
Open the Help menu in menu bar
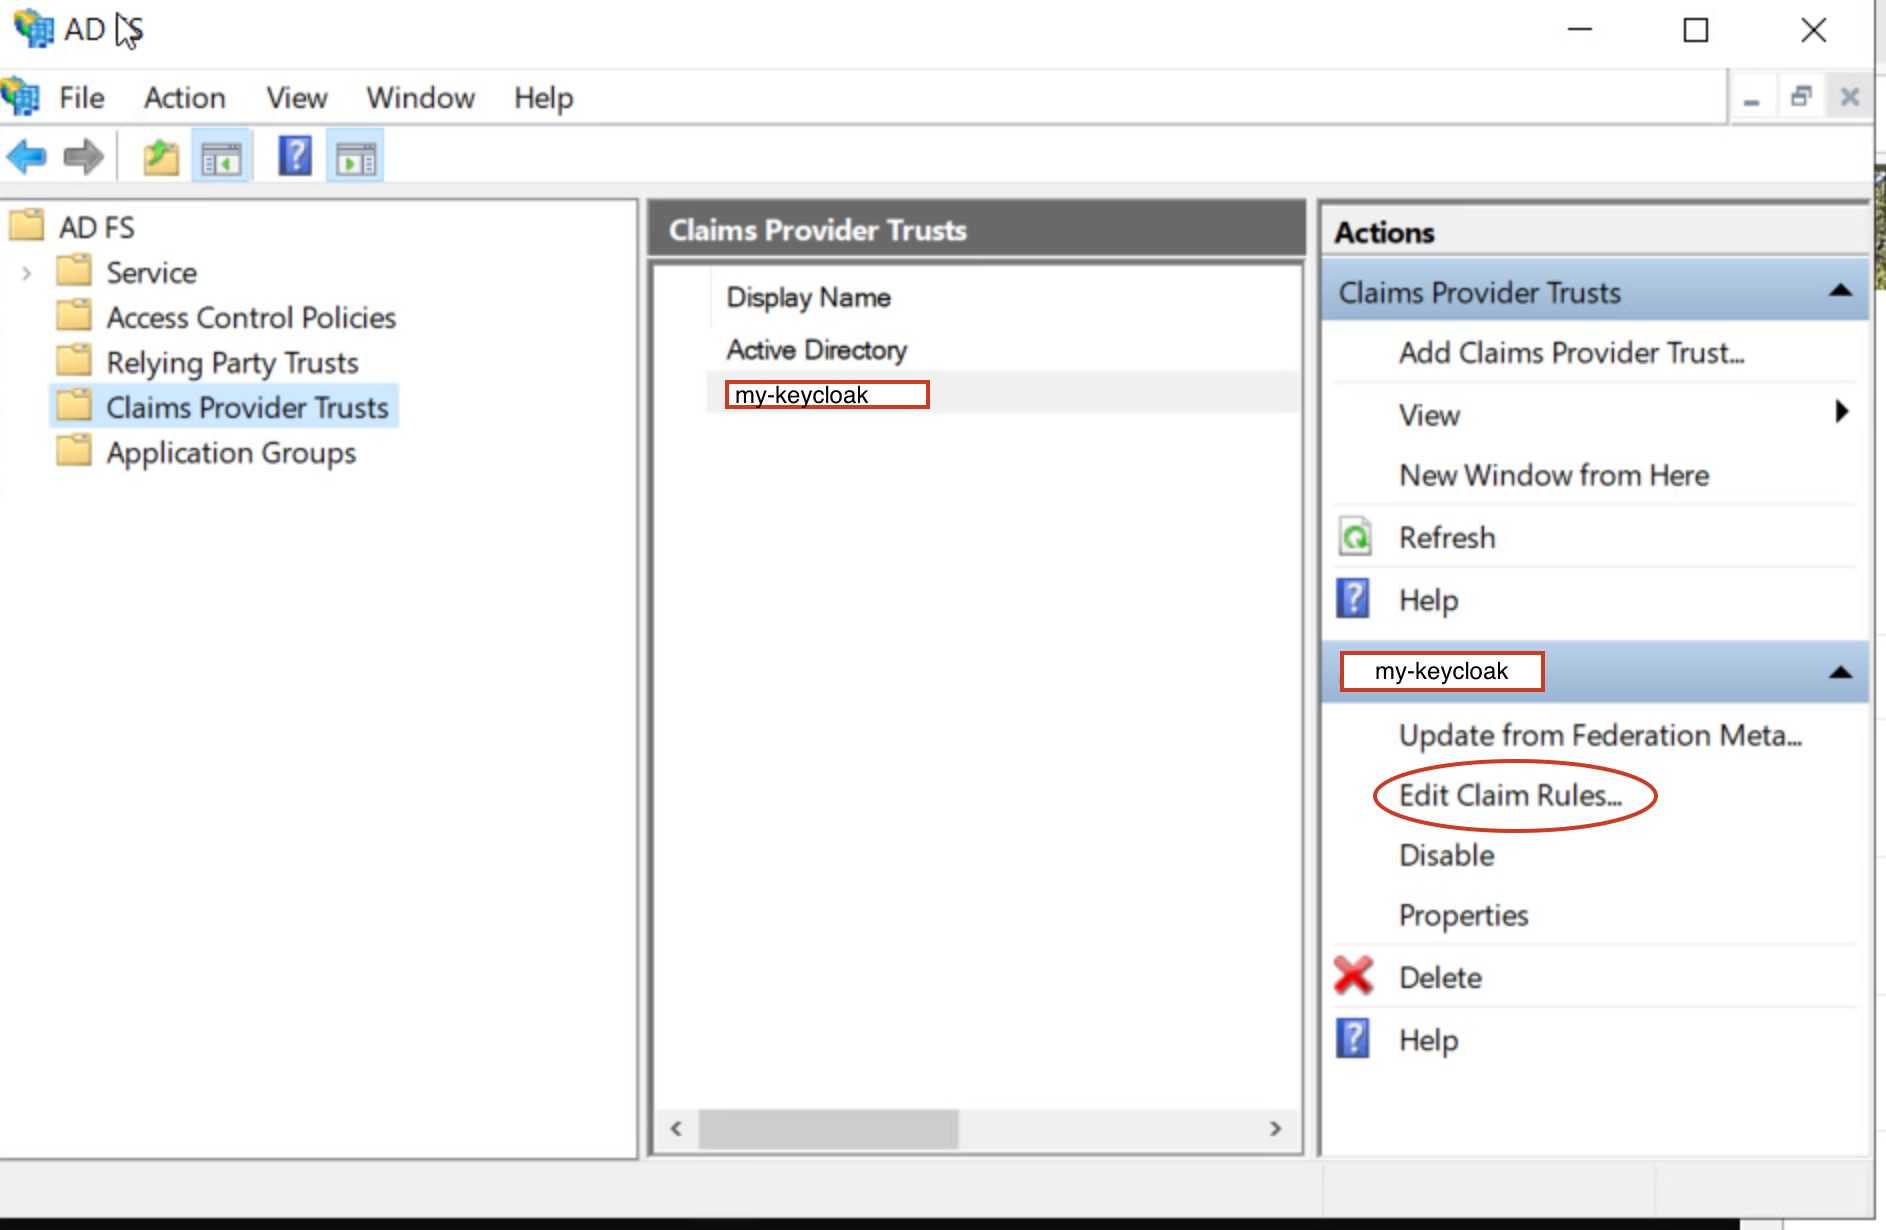[543, 99]
